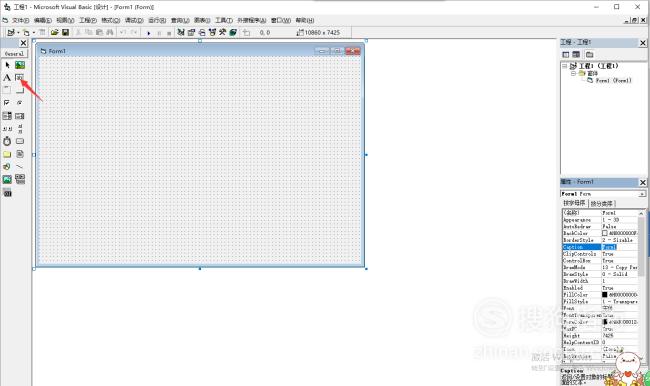Show Toolbox via hammer-wrench toolbar icon
The image size is (650, 386).
223,32
